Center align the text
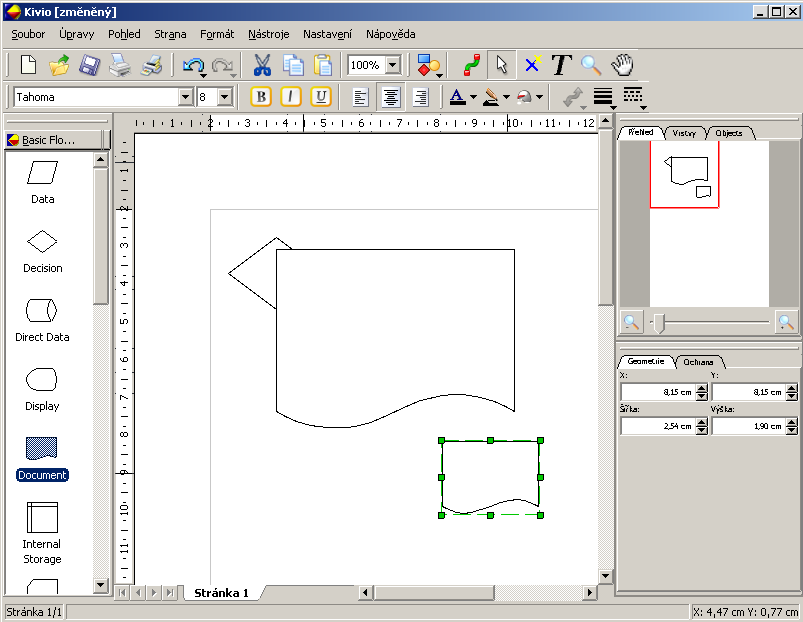Screen dimensions: 803x622 click(x=391, y=97)
